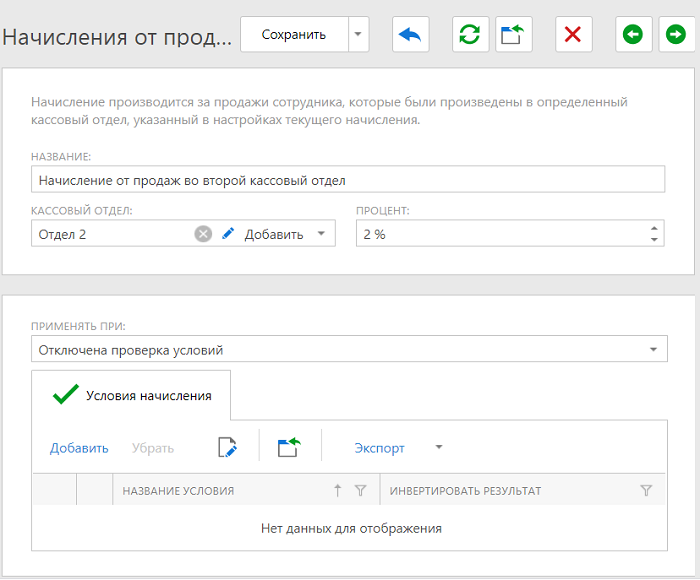Click the blue undo arrow icon
The width and height of the screenshot is (700, 580).
[410, 34]
